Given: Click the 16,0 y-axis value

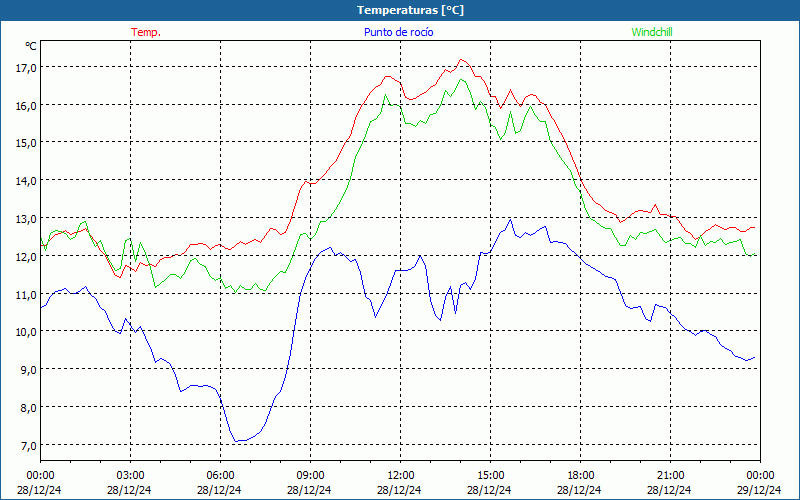Looking at the screenshot, I should (x=25, y=106).
